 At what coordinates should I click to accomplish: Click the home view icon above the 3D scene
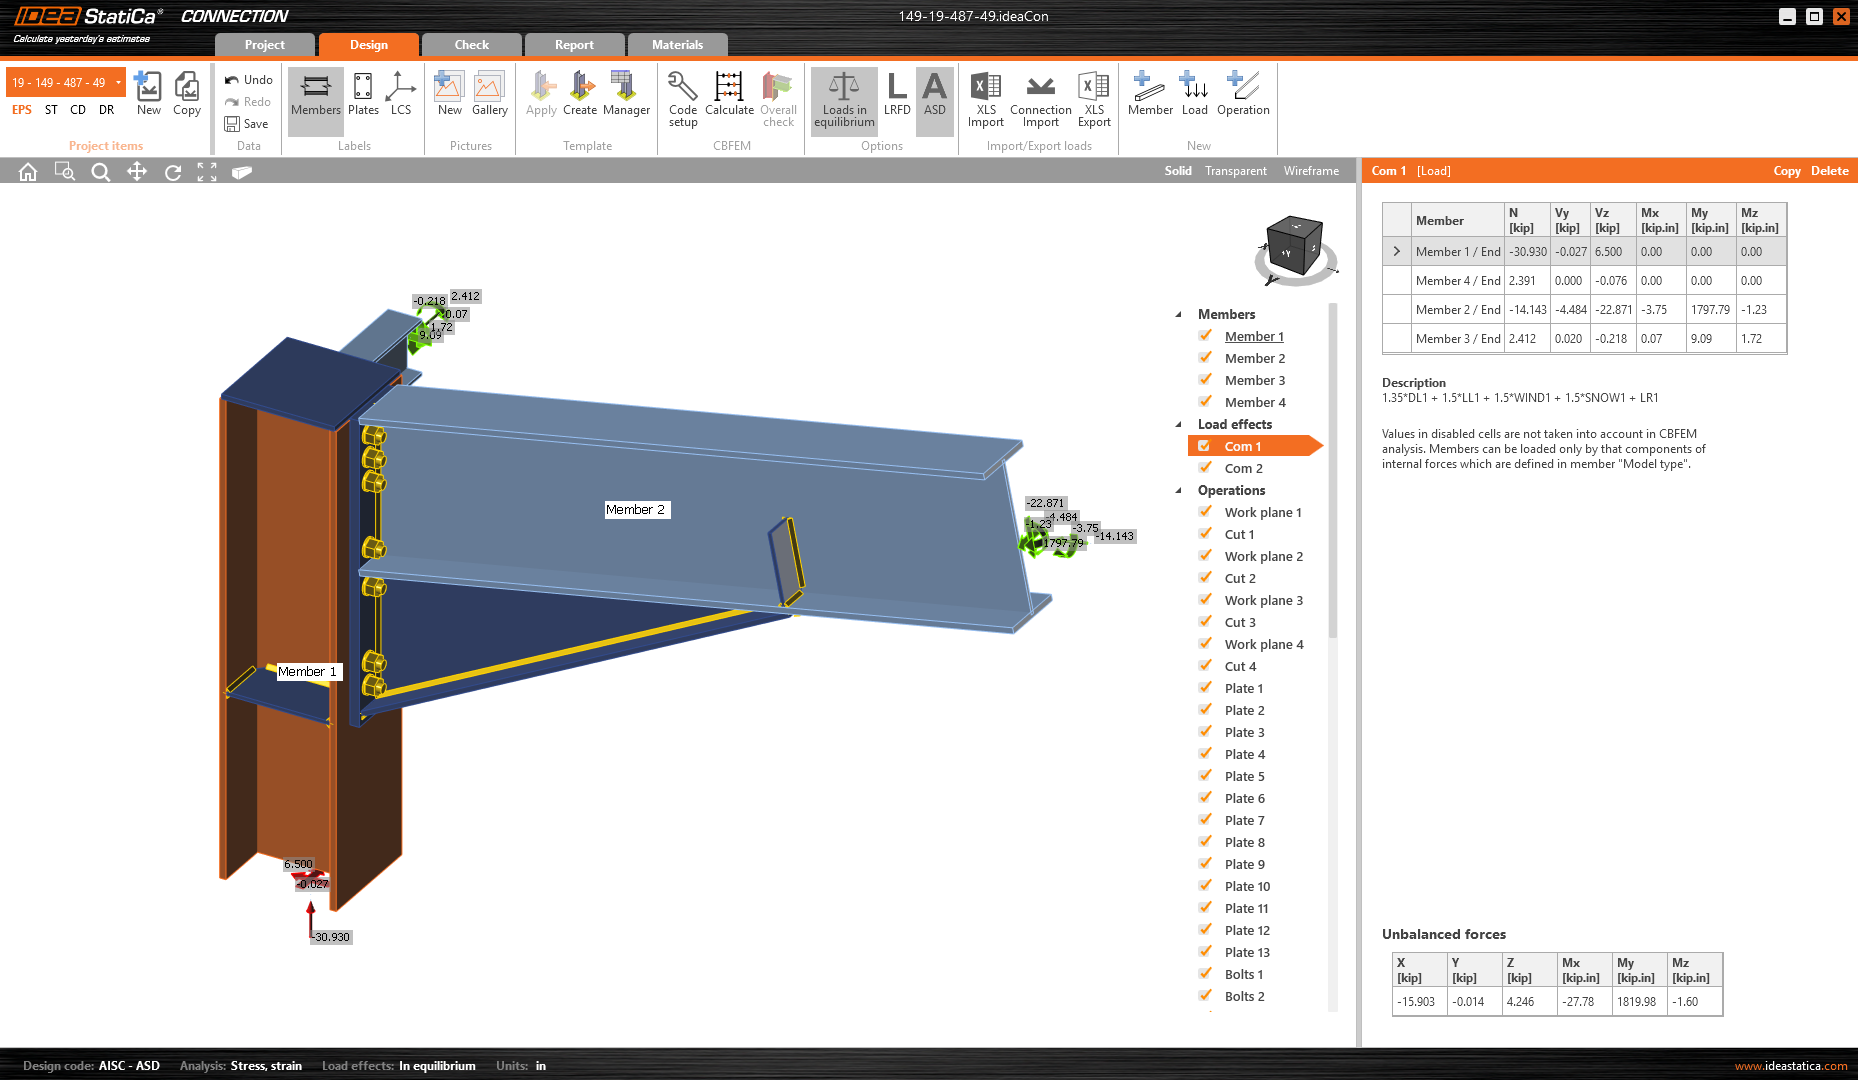coord(27,171)
